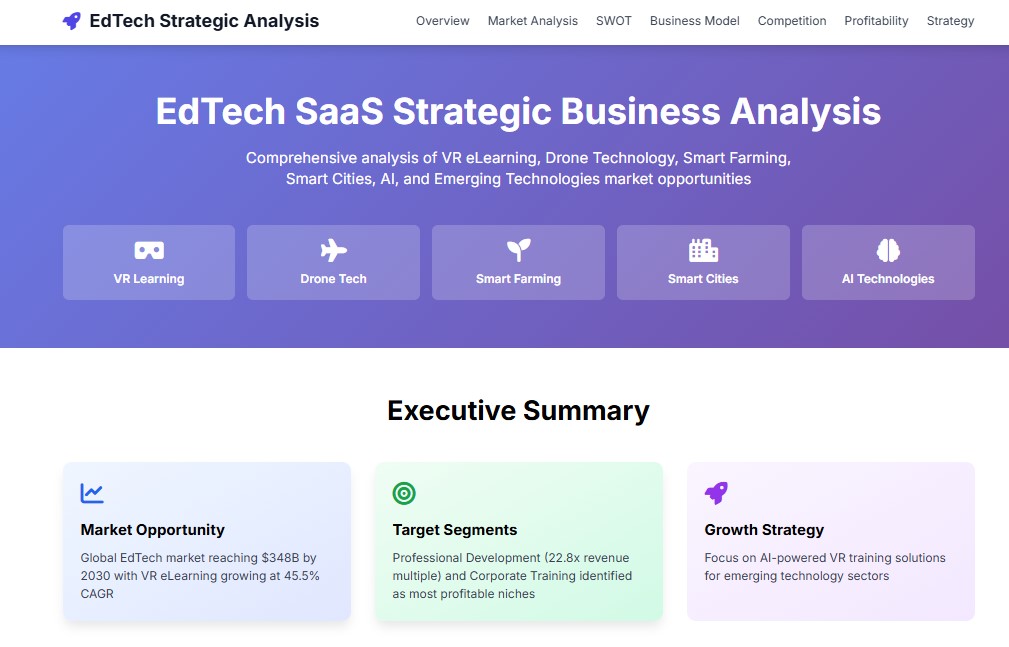Click the rocket logo icon in header
Viewport: 1009px width, 647px height.
click(x=71, y=21)
